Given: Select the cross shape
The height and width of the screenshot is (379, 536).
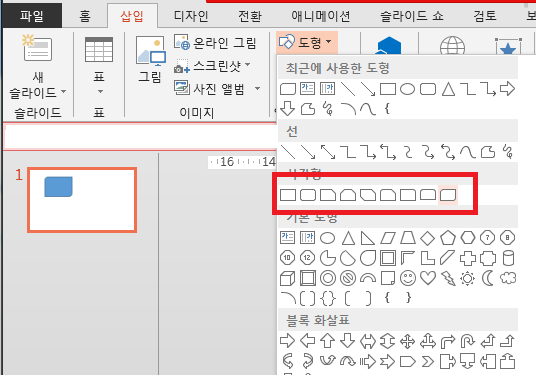Looking at the screenshot, I should point(468,258).
